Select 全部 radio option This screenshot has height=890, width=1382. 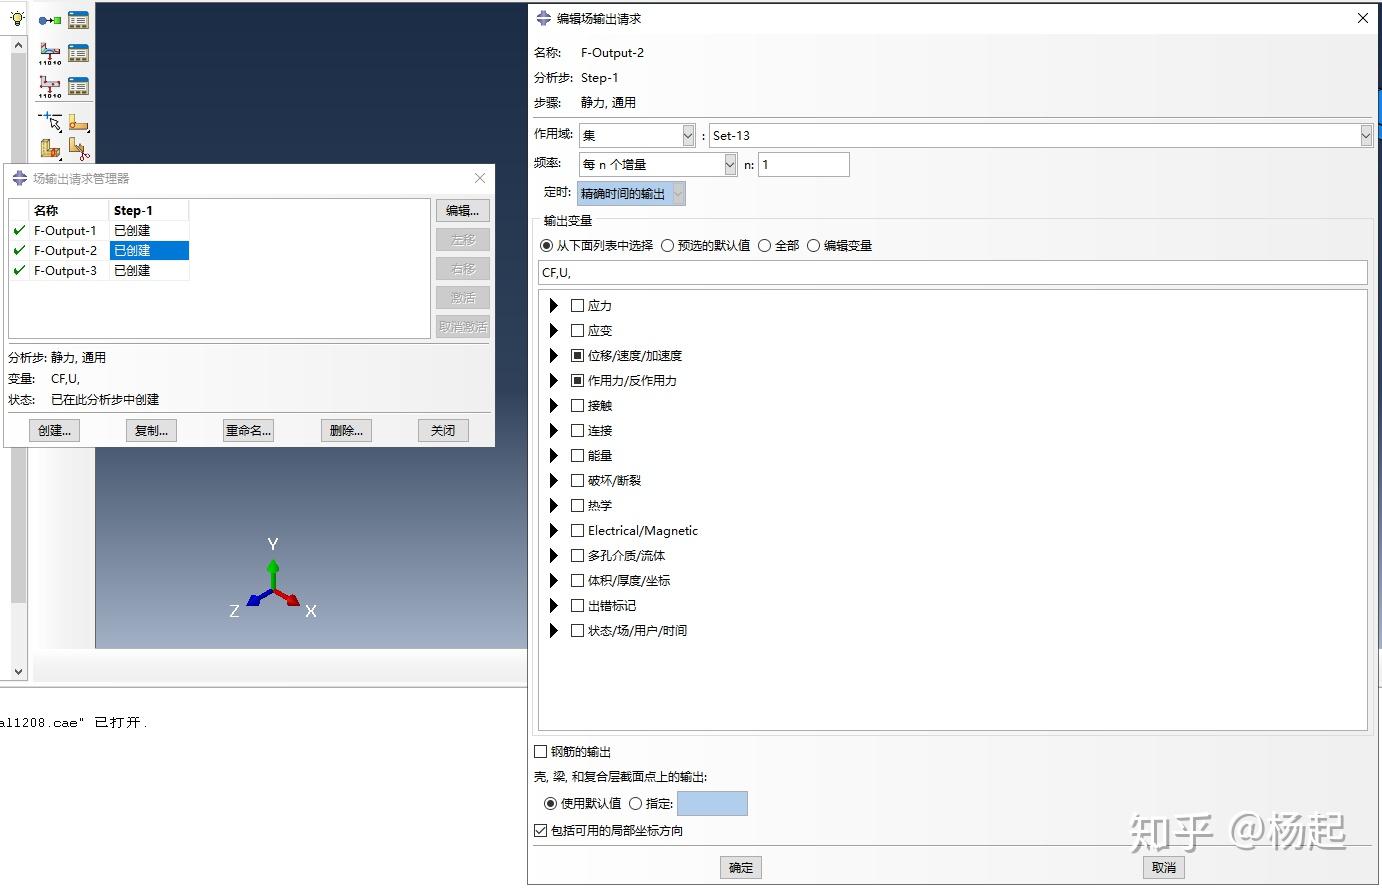[x=764, y=245]
